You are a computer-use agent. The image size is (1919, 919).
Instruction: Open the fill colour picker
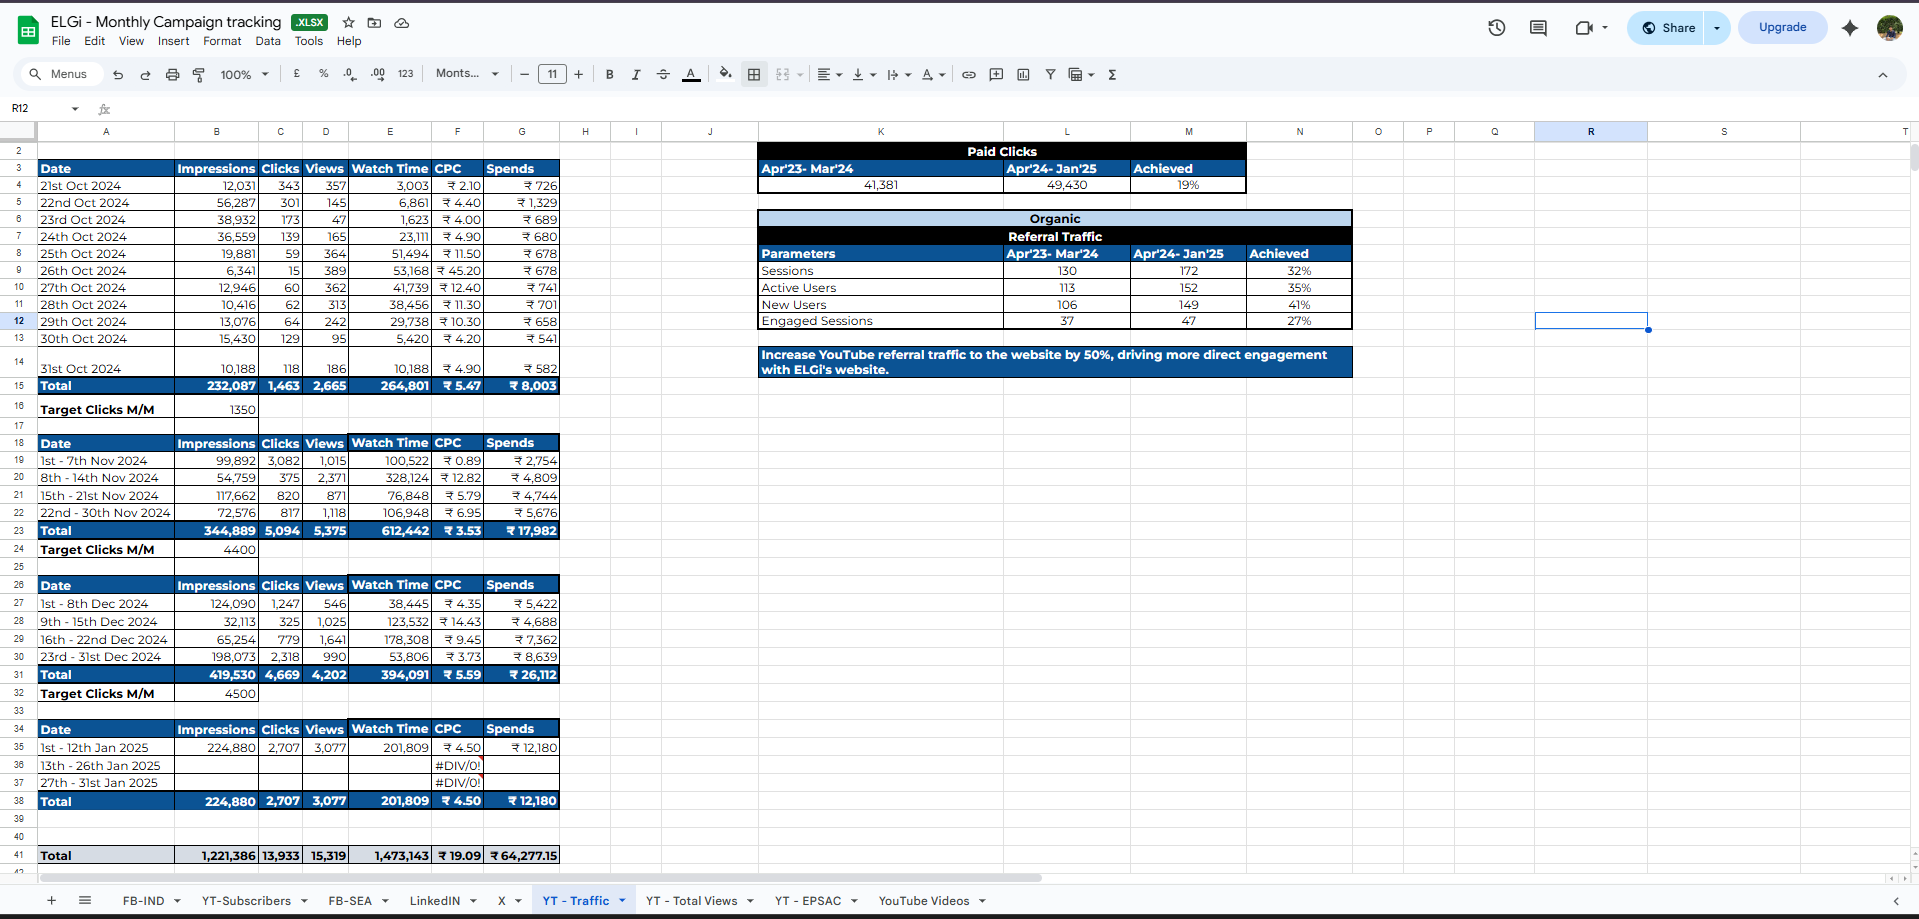[x=725, y=74]
